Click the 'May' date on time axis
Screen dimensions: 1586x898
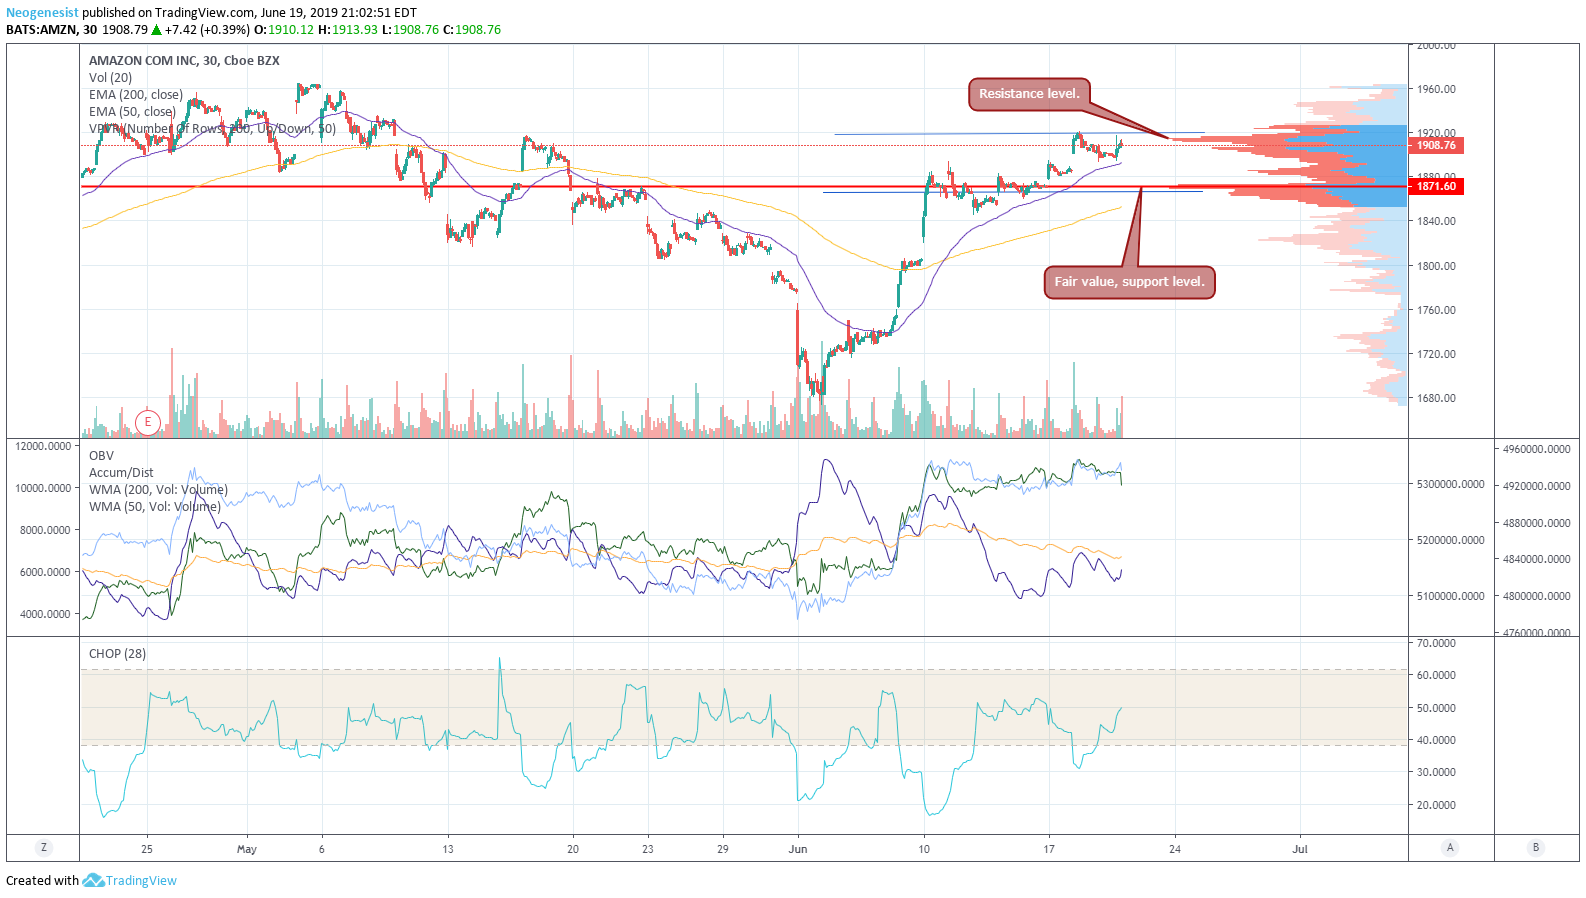point(247,849)
